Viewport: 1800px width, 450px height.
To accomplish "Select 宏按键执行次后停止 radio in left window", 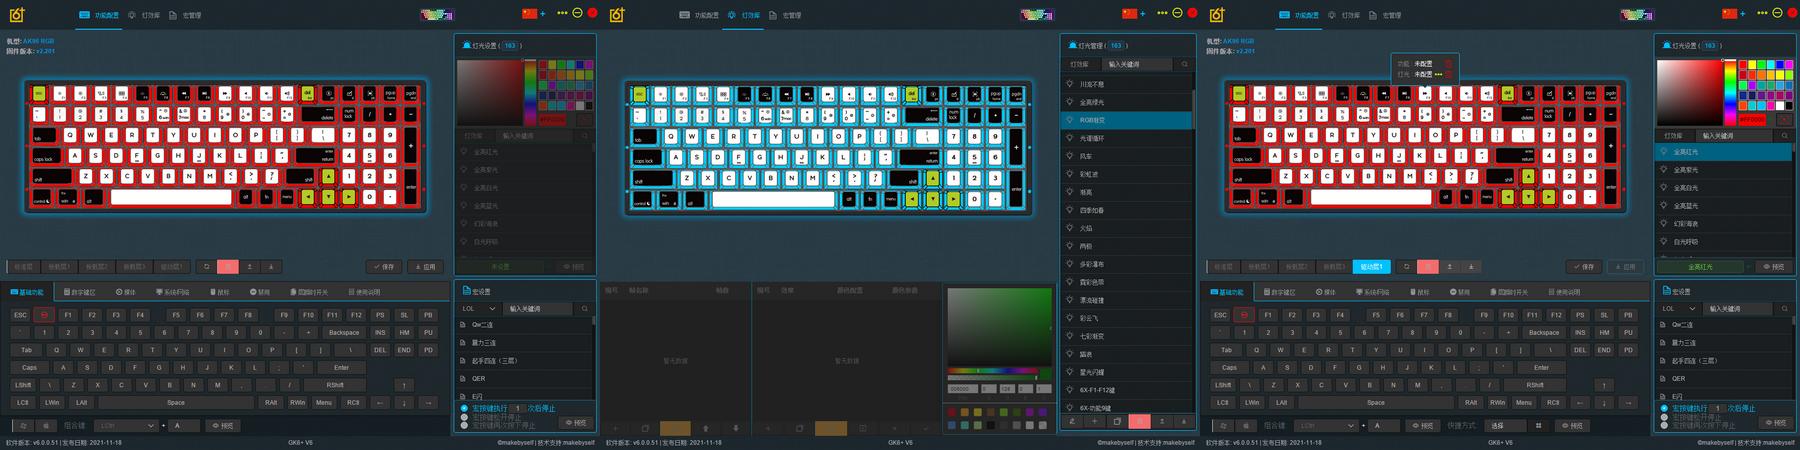I will point(464,408).
